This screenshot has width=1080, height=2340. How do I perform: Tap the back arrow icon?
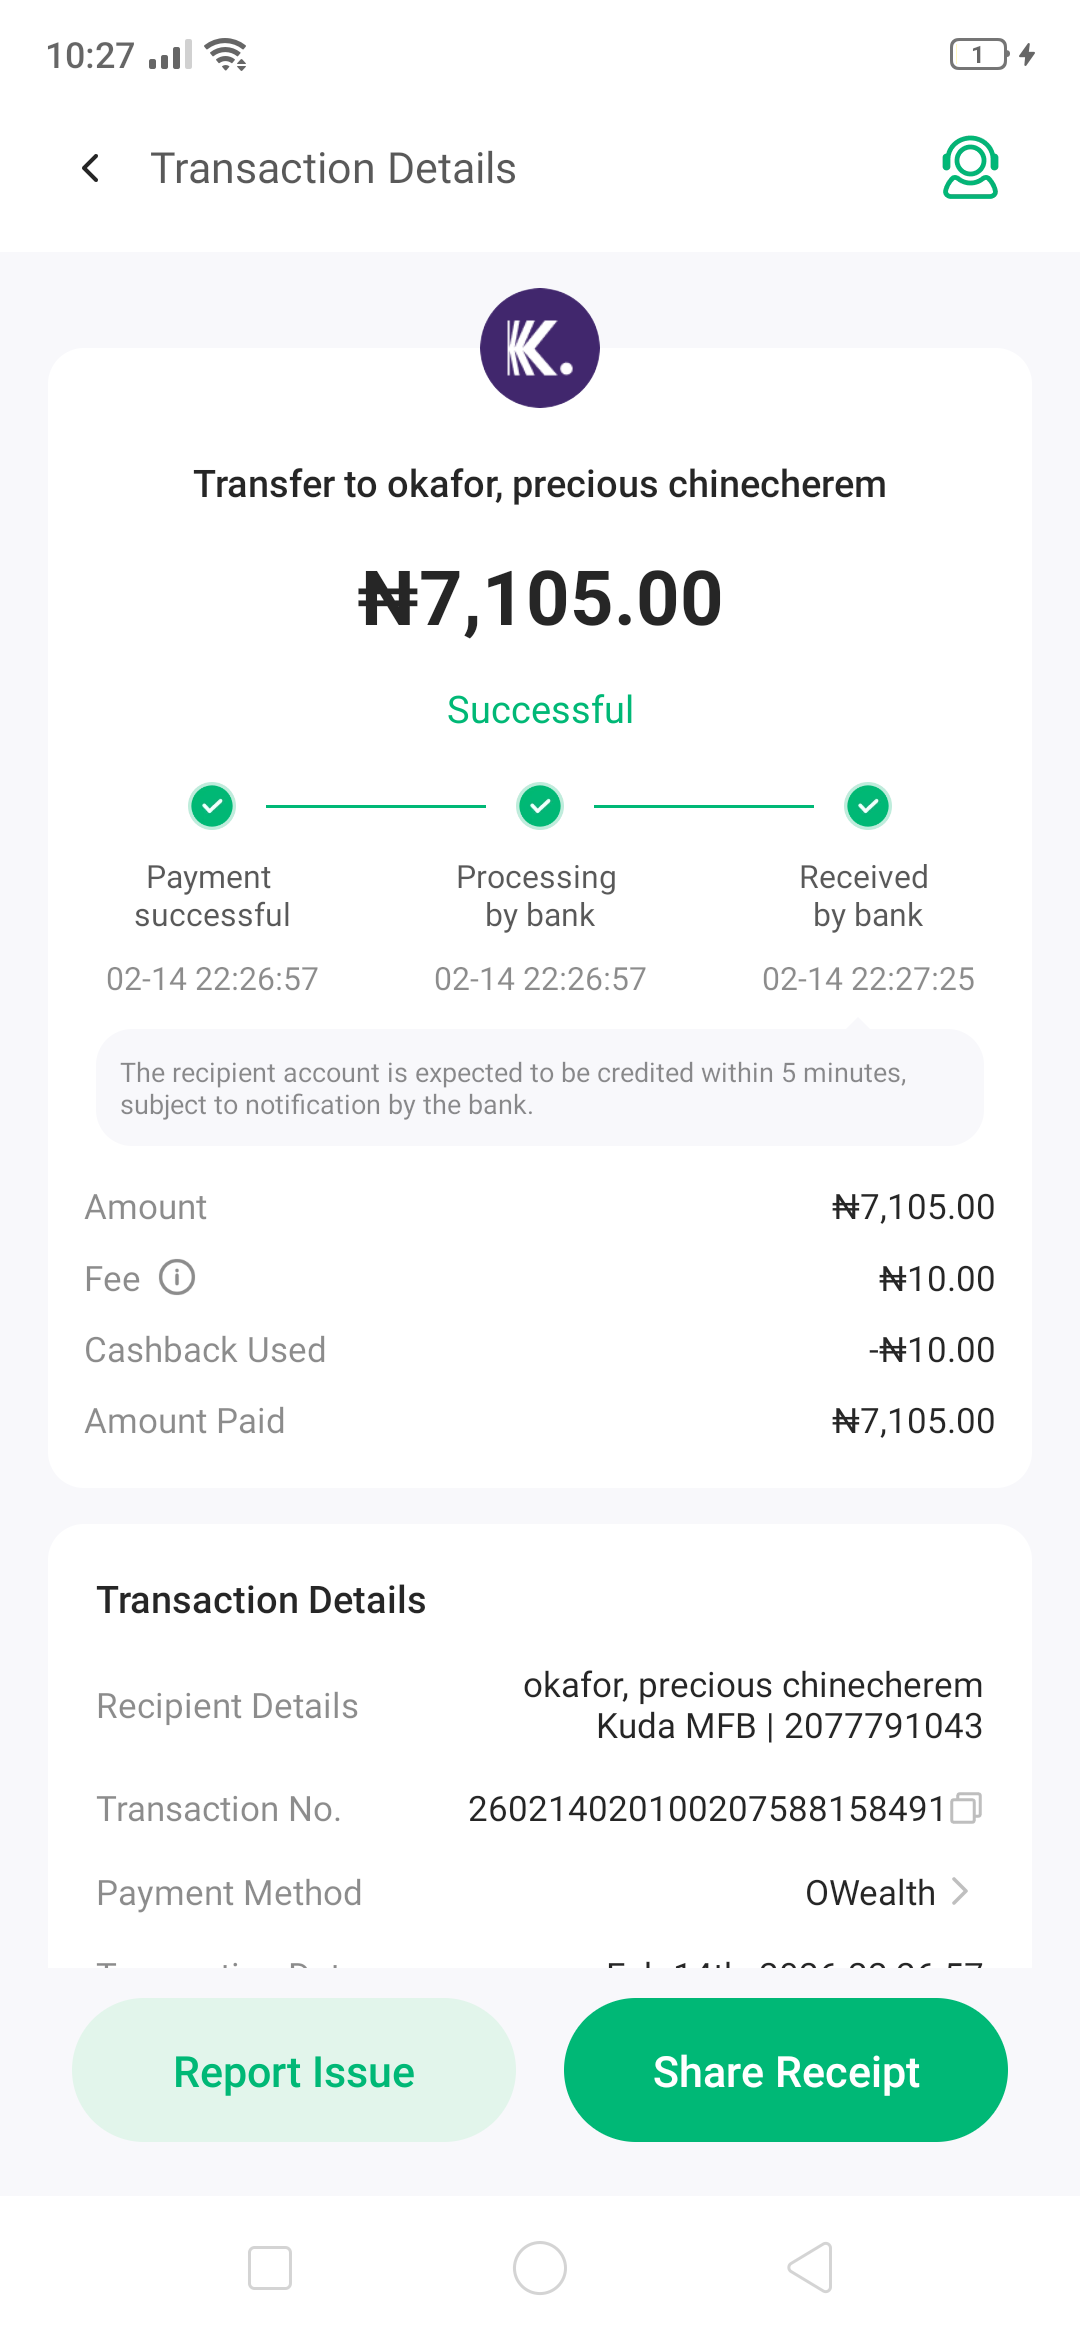click(x=91, y=168)
